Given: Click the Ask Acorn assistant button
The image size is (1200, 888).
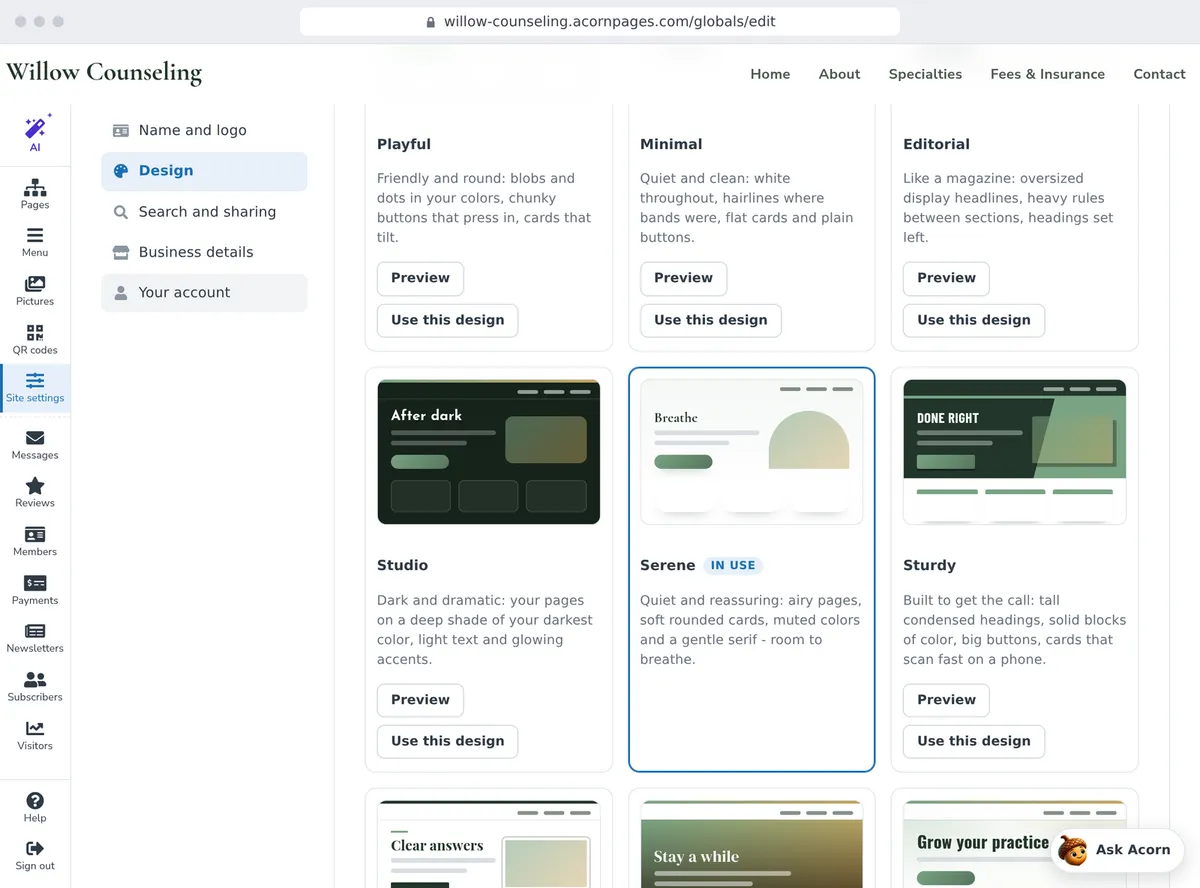Looking at the screenshot, I should [1117, 850].
